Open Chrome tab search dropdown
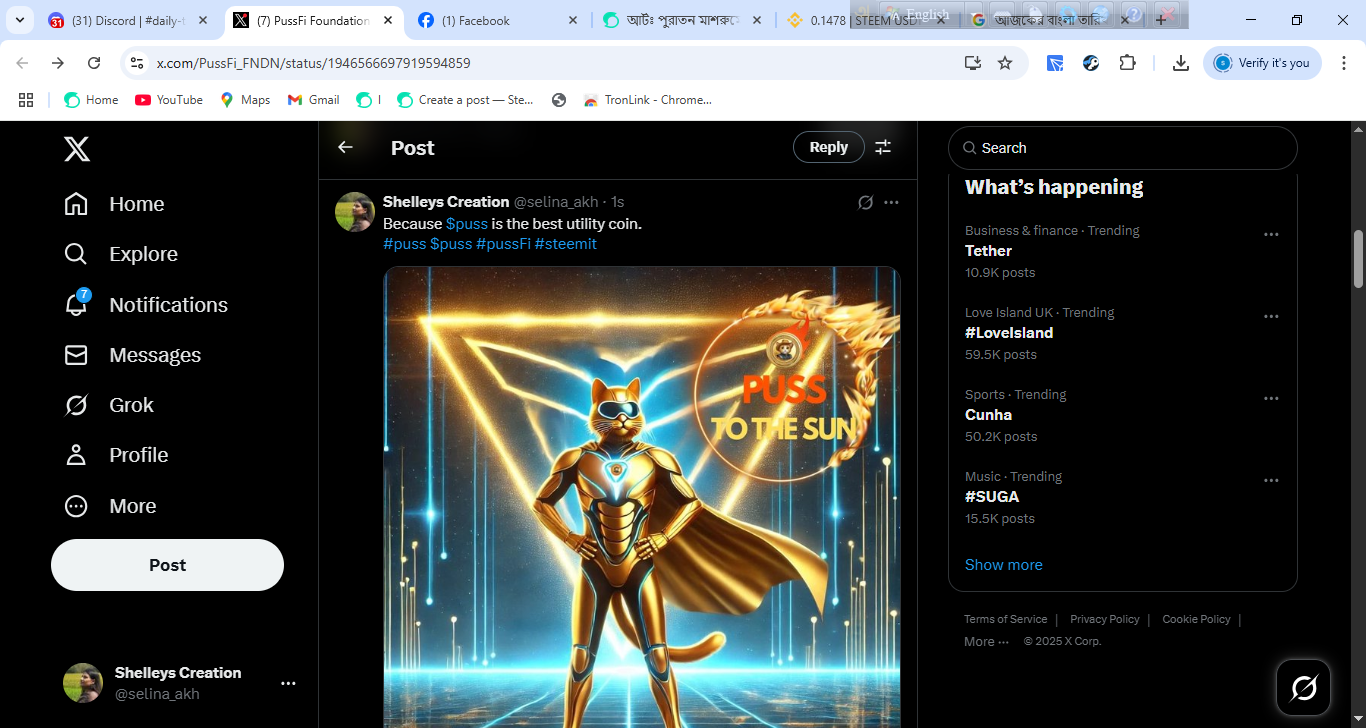Image resolution: width=1366 pixels, height=728 pixels. coord(19,20)
